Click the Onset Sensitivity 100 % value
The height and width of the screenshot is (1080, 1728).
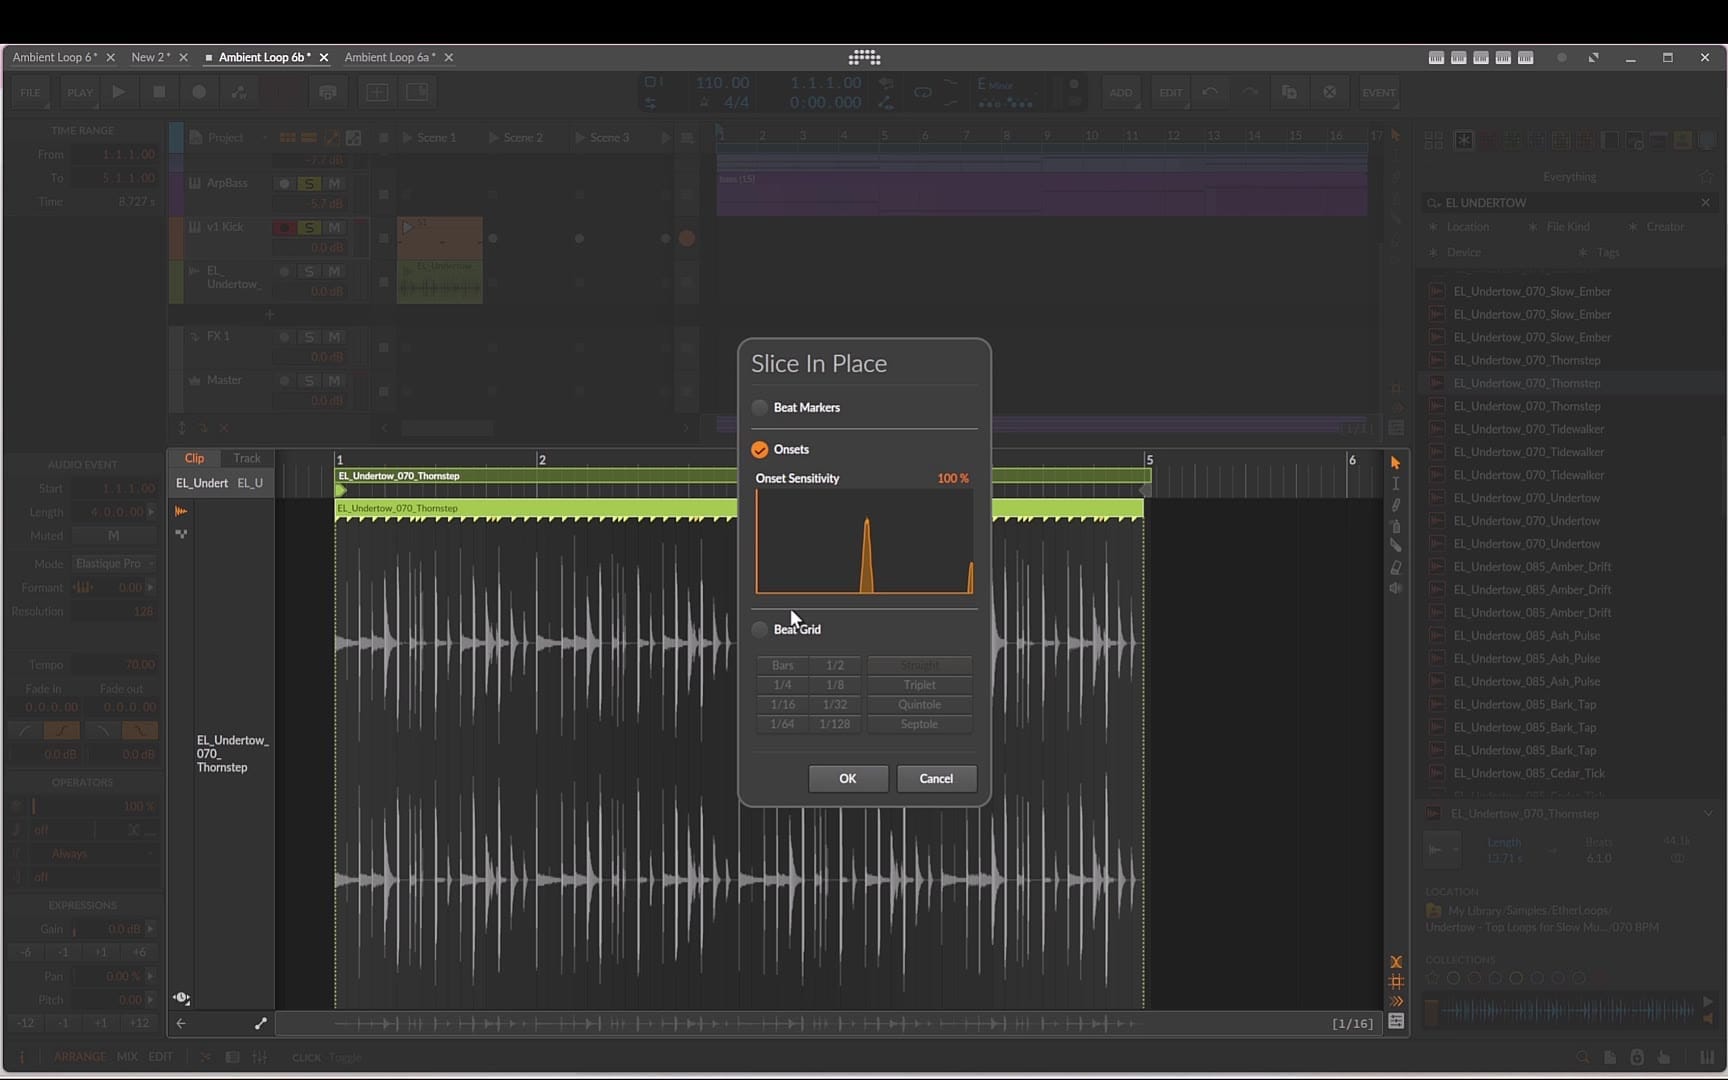[x=953, y=478]
